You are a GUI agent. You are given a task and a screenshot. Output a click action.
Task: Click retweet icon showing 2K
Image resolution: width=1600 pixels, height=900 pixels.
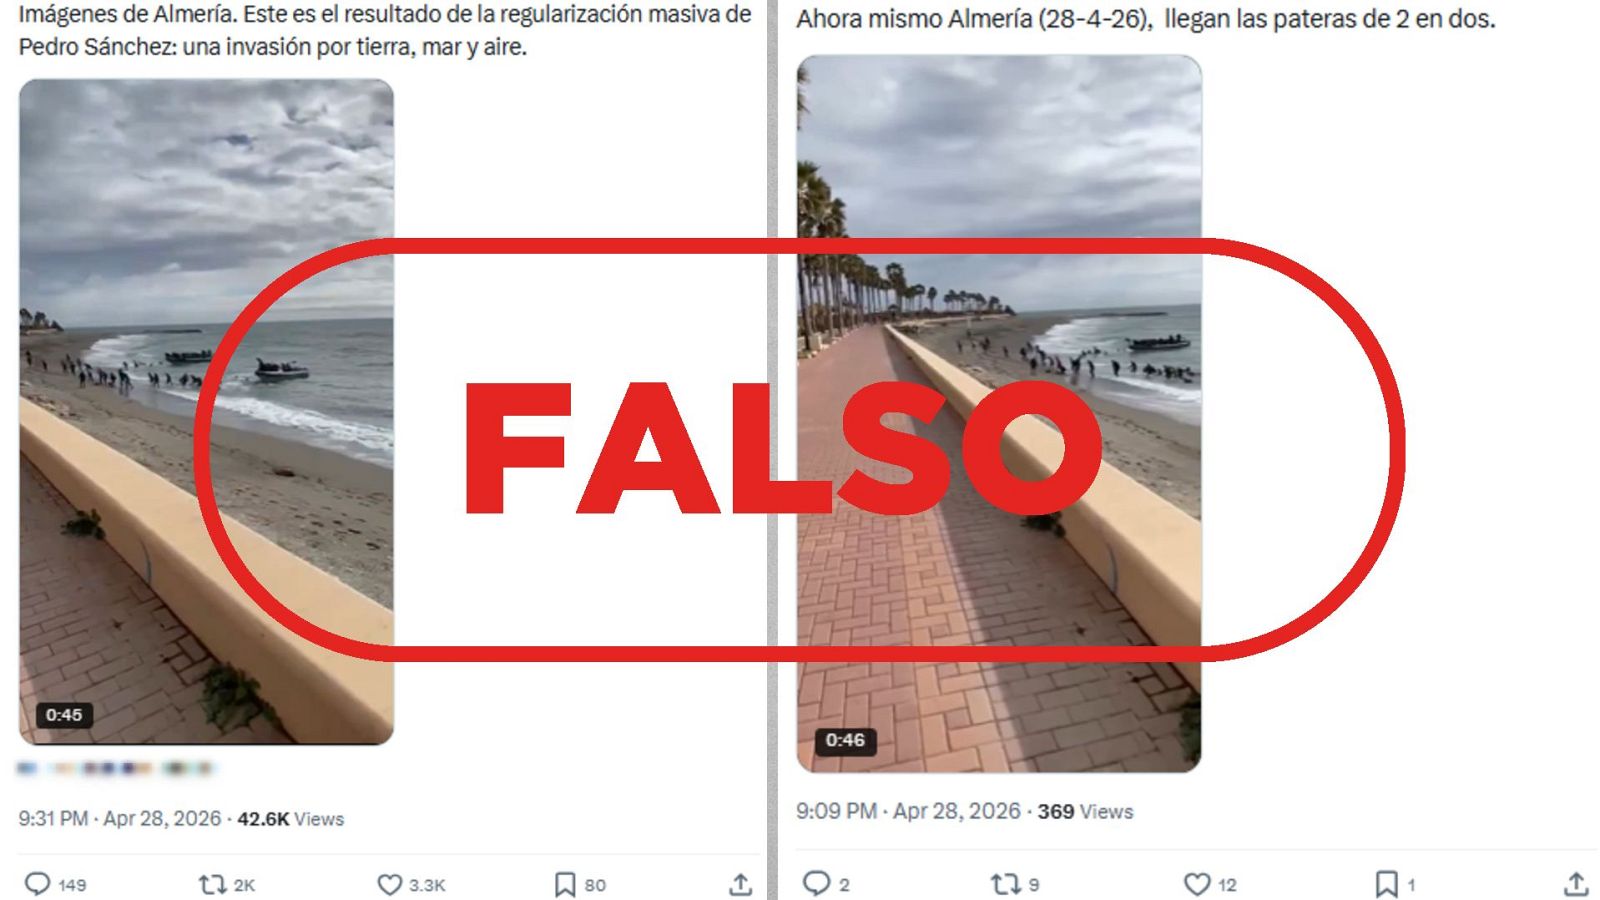212,884
